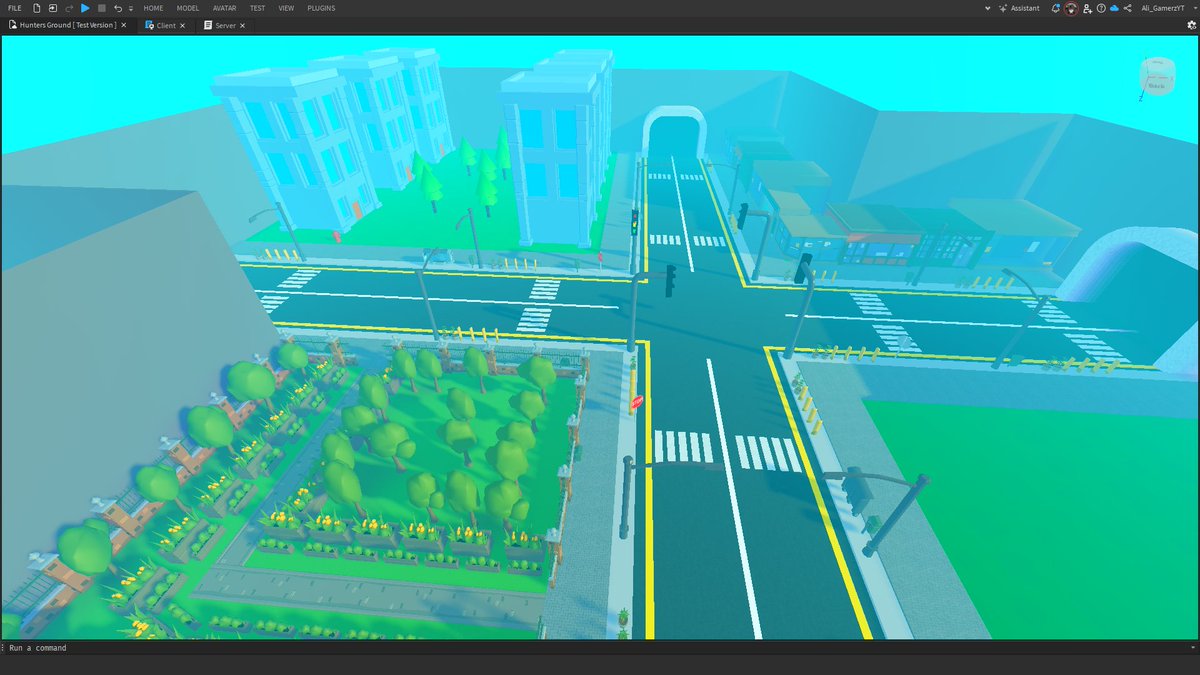Click the circled user avatar icon

click(x=1071, y=8)
